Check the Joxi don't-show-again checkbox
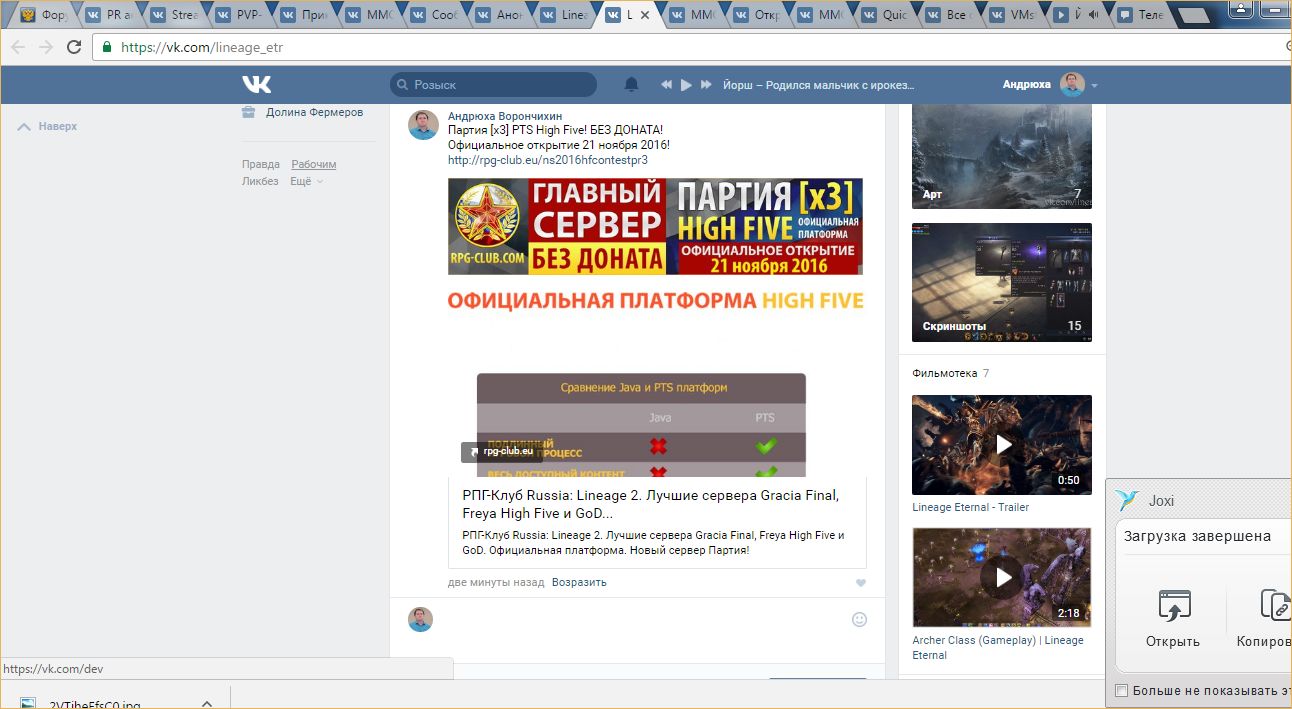 [x=1121, y=691]
